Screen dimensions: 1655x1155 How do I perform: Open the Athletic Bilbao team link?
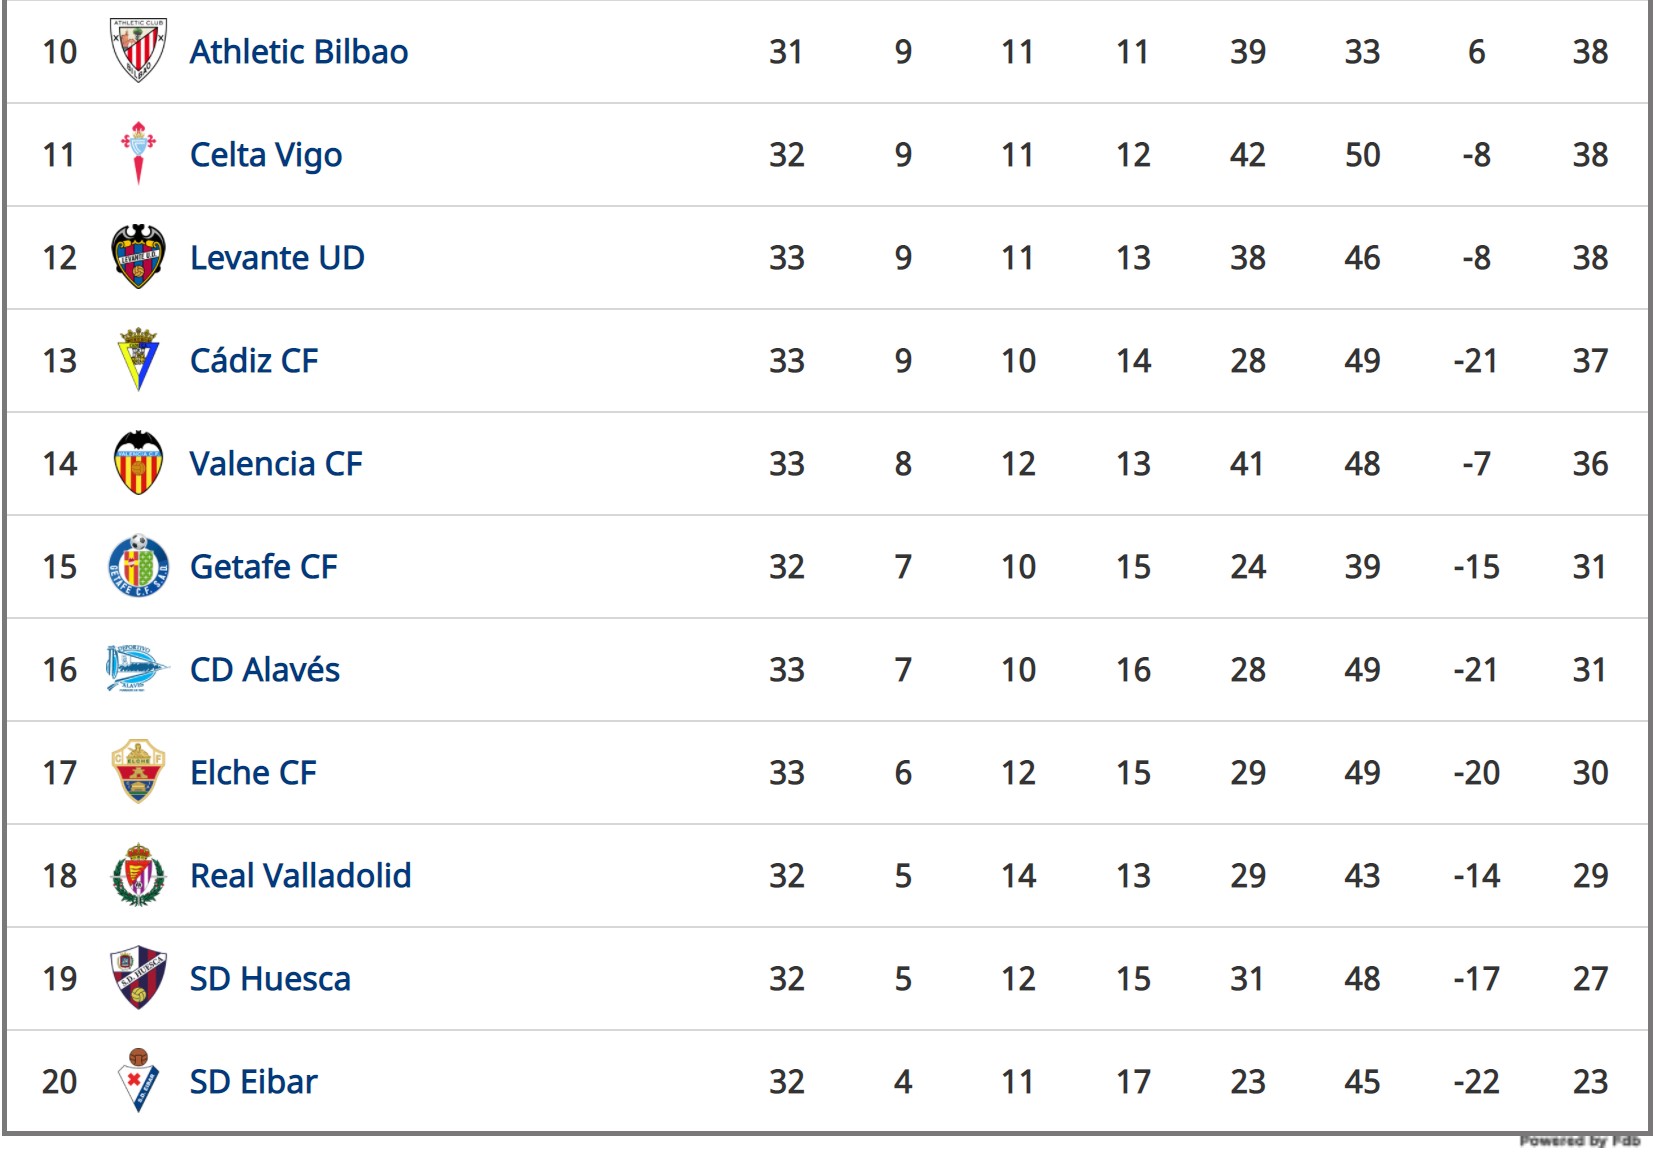(x=299, y=52)
